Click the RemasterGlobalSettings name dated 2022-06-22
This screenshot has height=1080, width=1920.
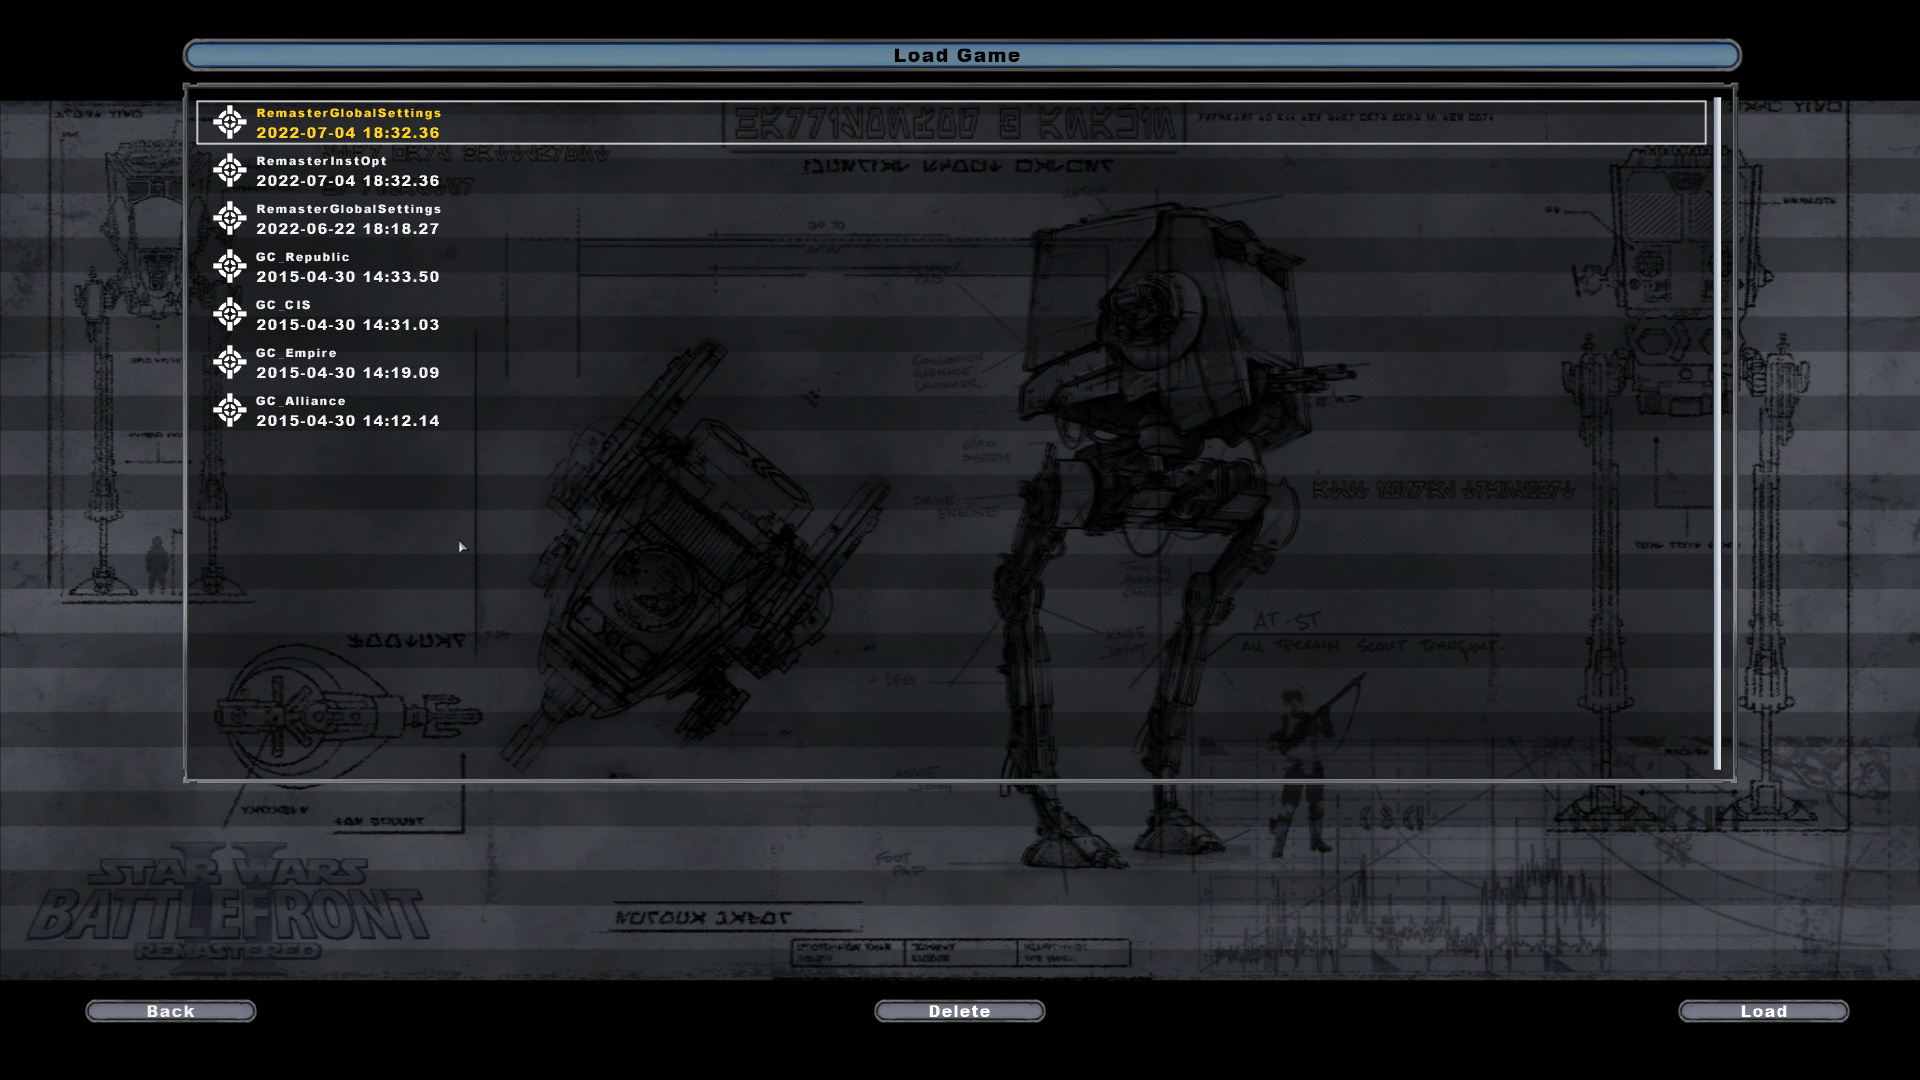349,209
